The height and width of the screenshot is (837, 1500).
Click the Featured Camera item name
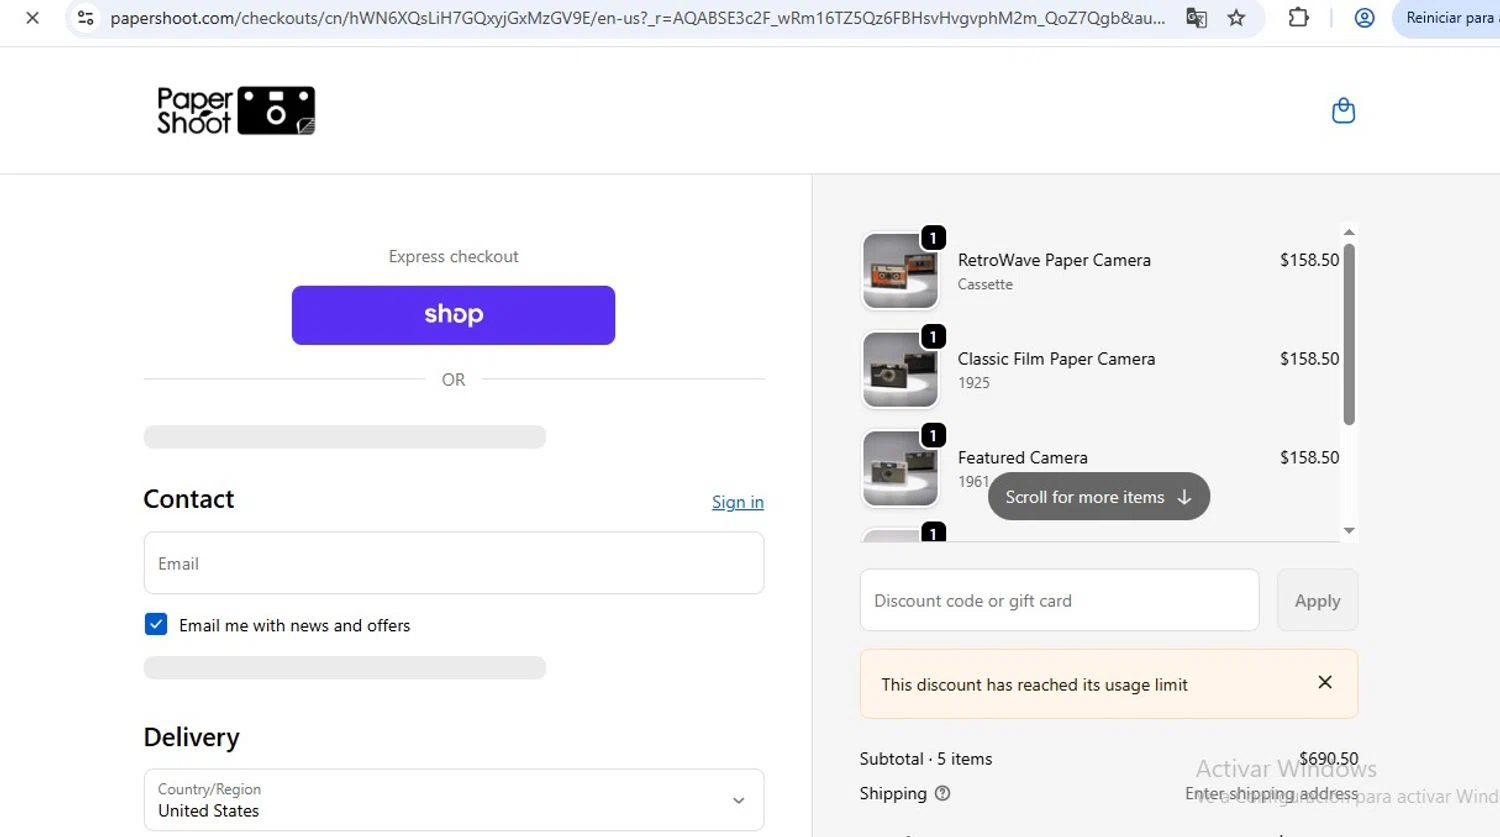[x=1022, y=458]
